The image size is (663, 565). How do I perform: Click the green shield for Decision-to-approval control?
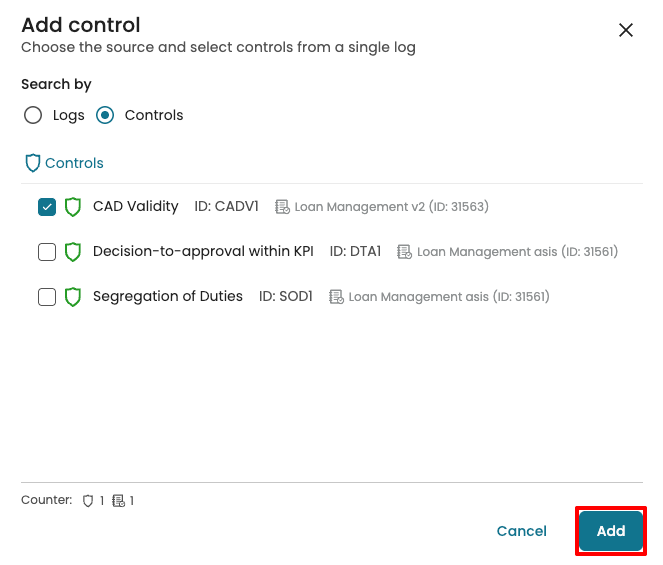point(72,252)
